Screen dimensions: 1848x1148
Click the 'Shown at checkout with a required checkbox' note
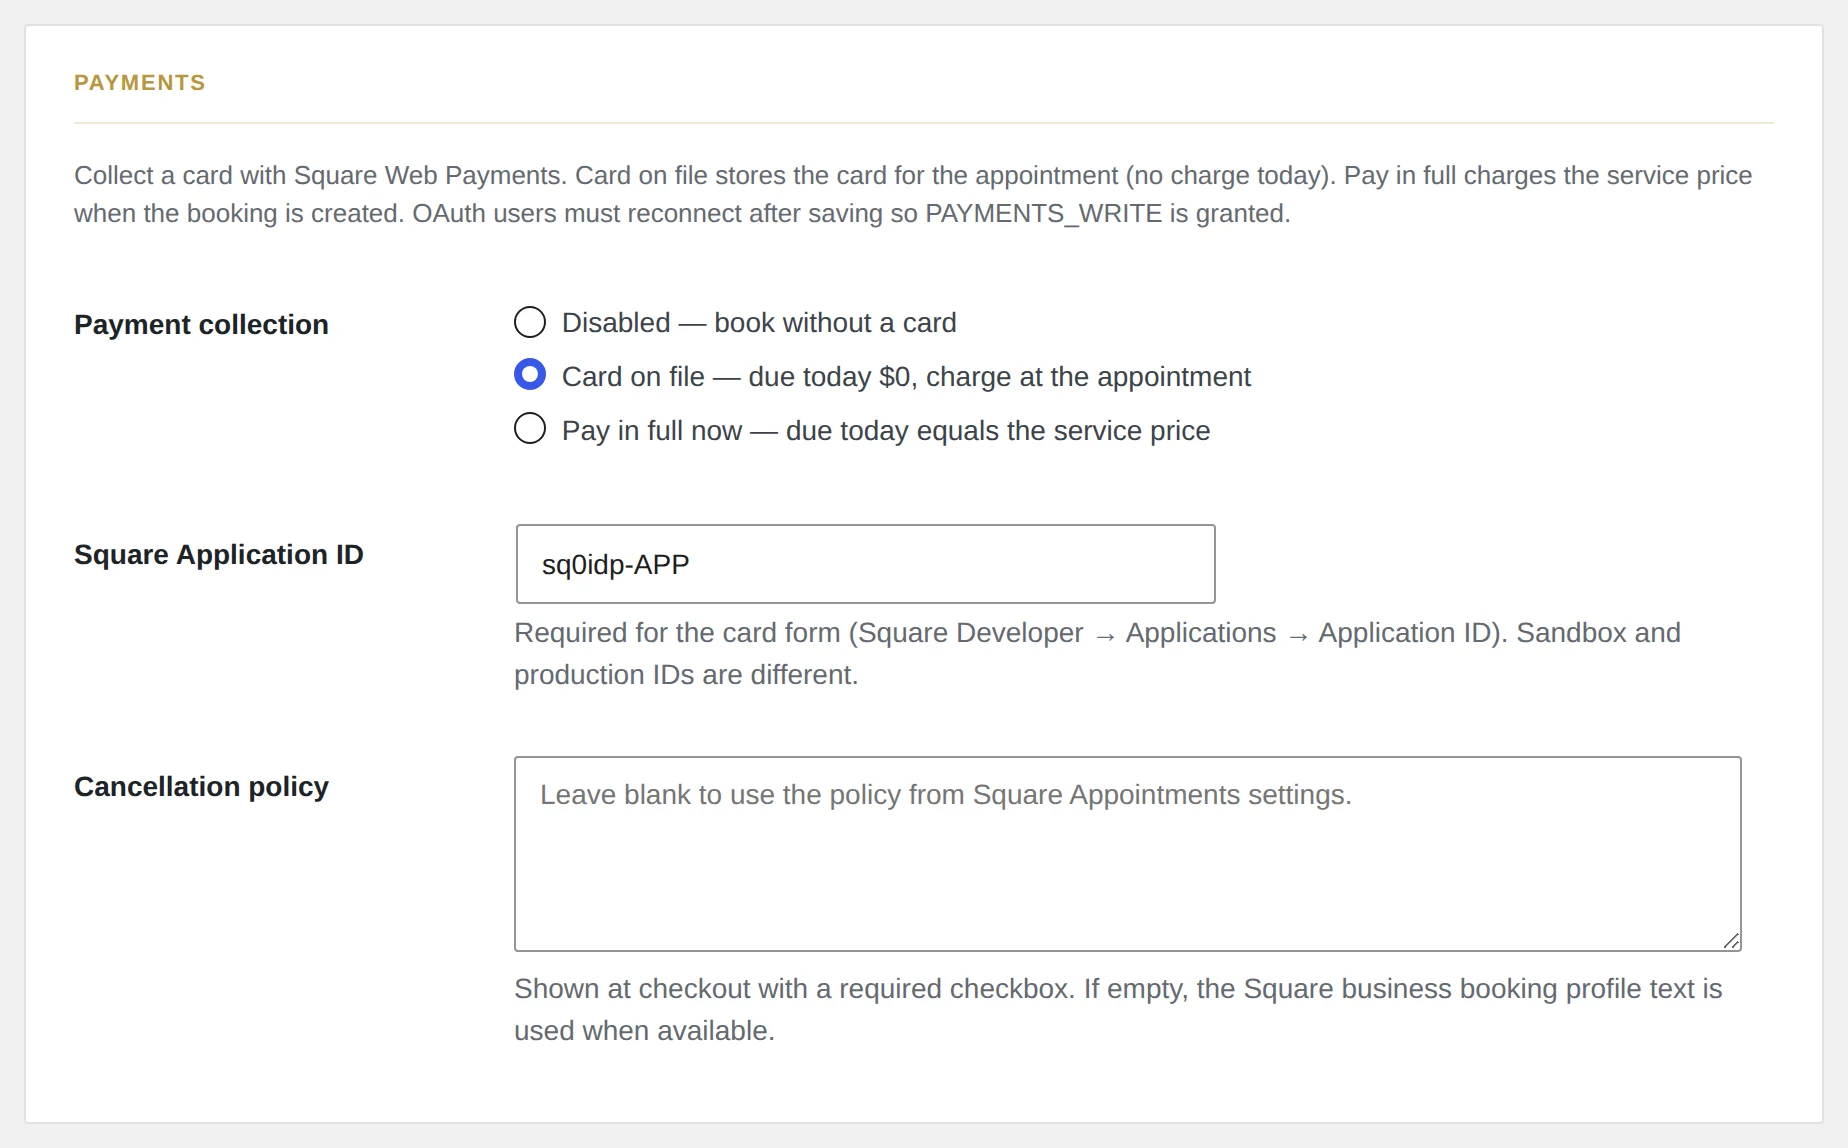[1118, 1010]
